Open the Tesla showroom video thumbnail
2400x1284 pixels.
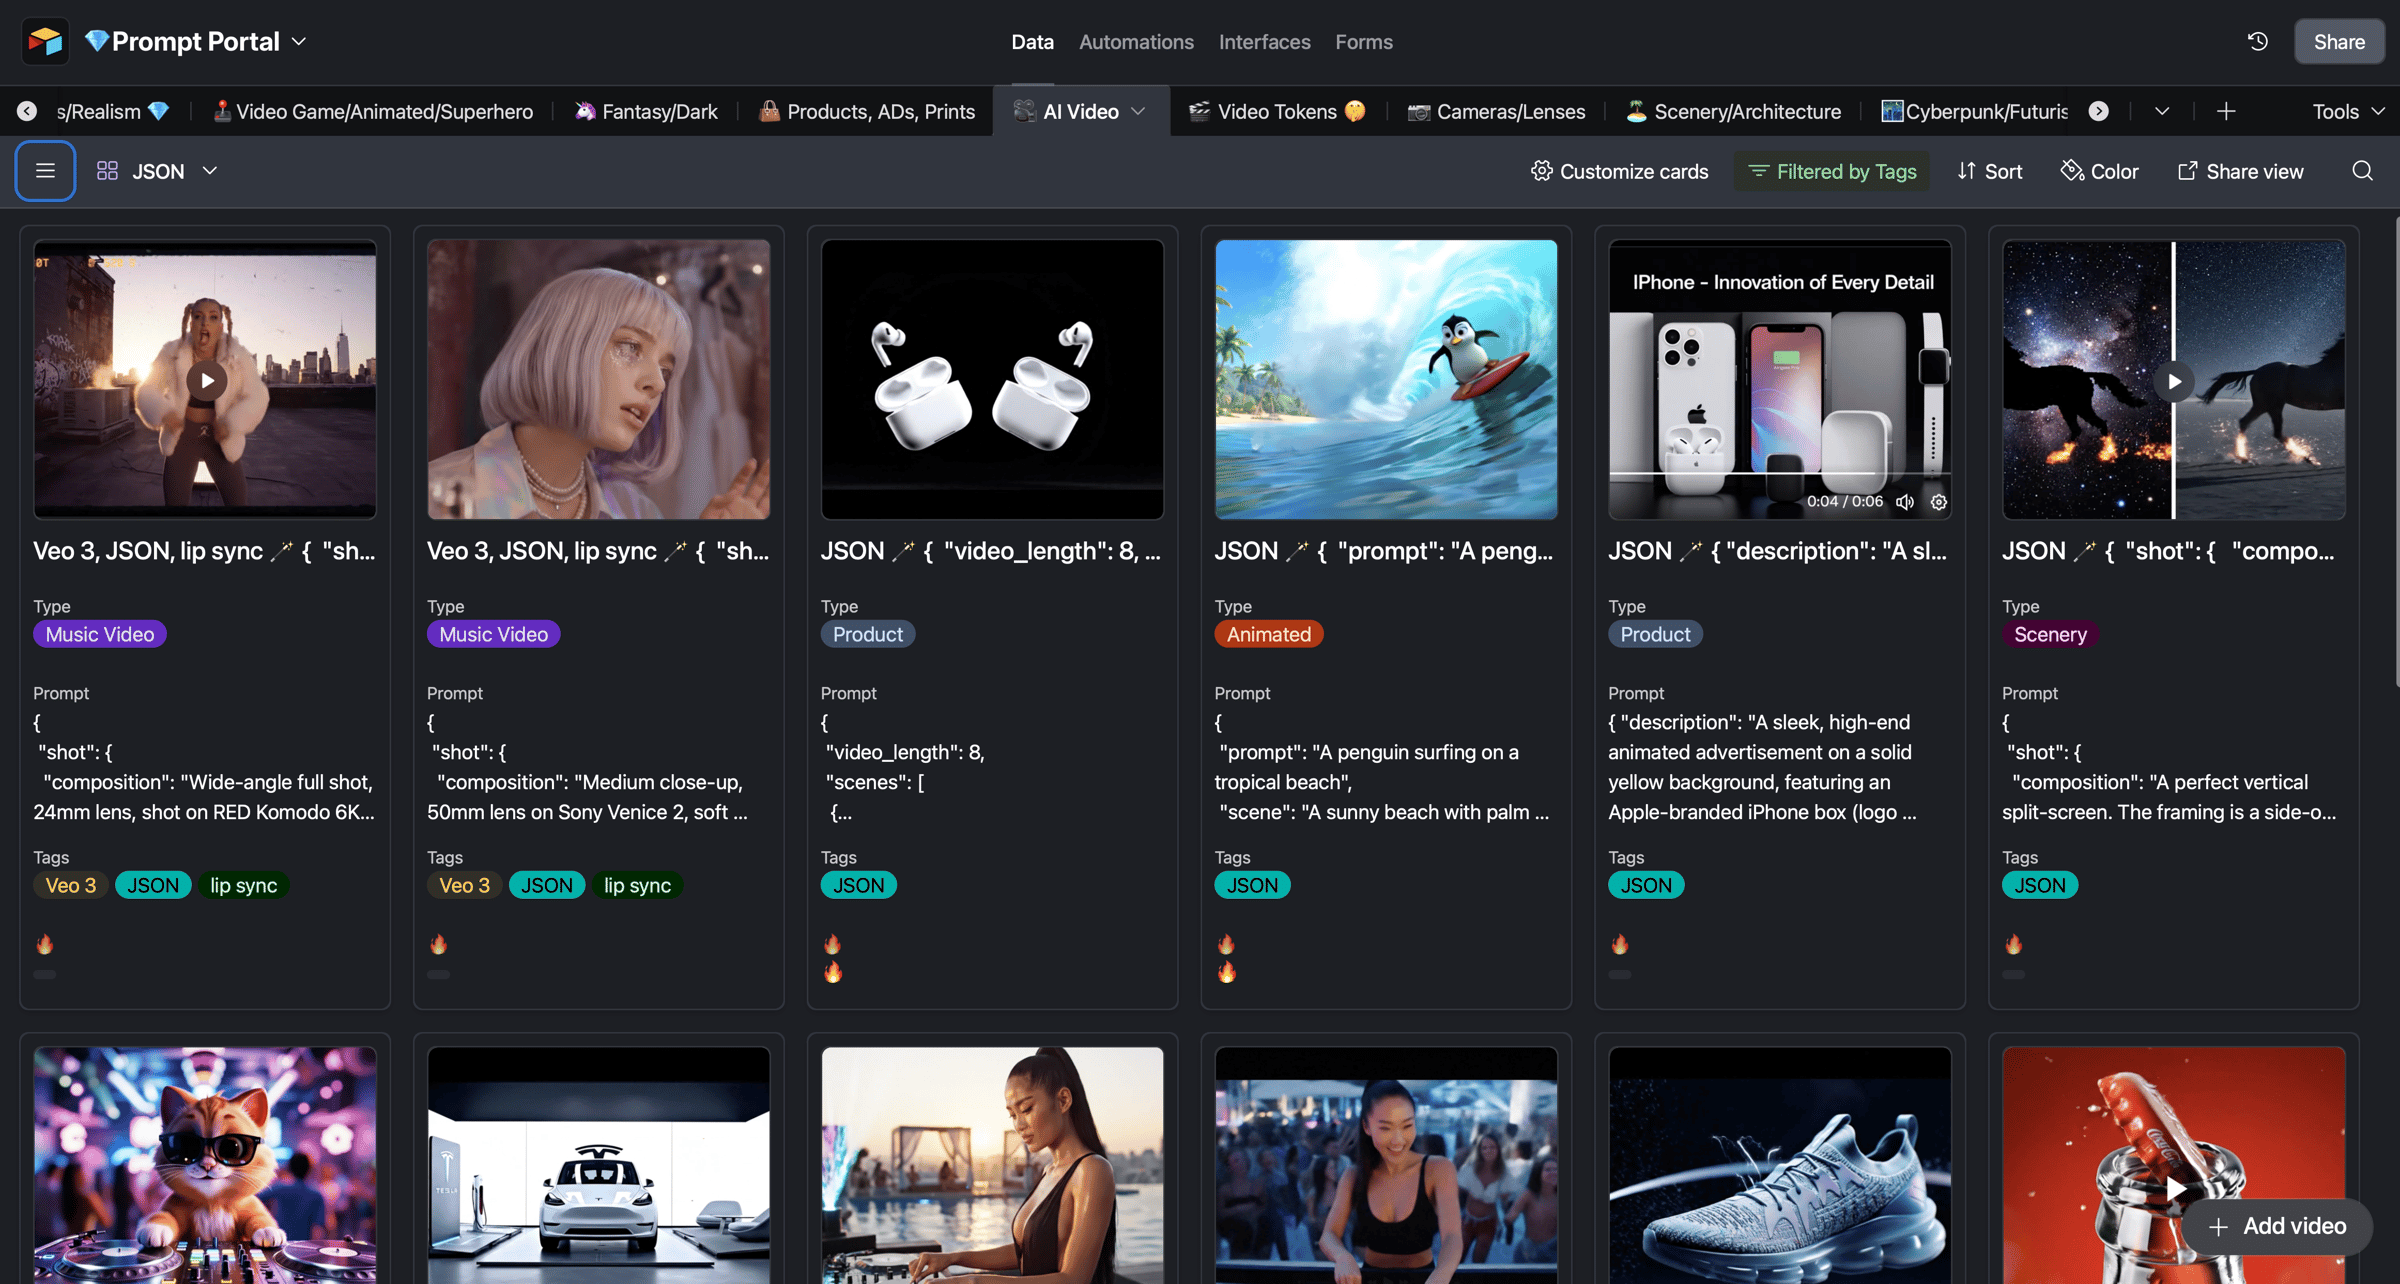599,1165
